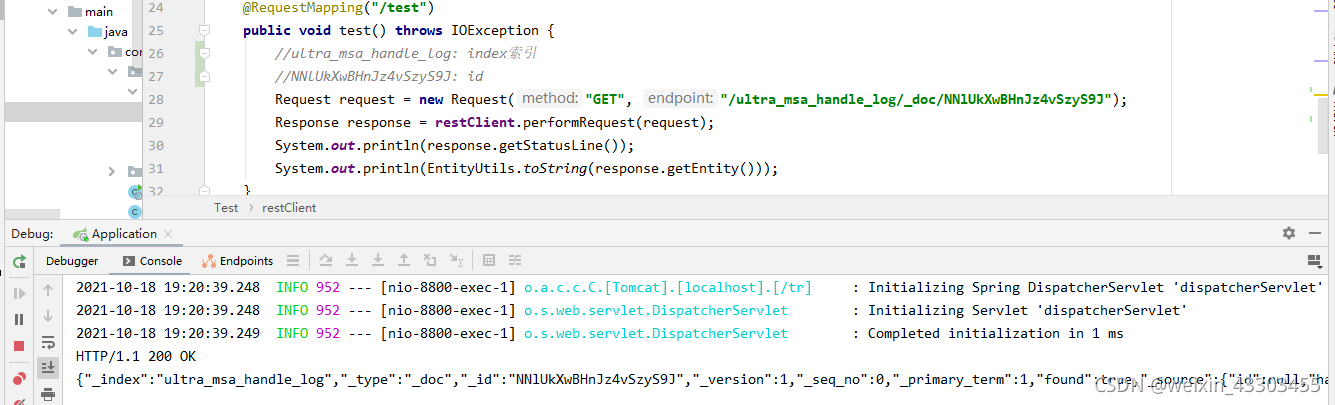Click the fold end marker at line 27

point(204,76)
